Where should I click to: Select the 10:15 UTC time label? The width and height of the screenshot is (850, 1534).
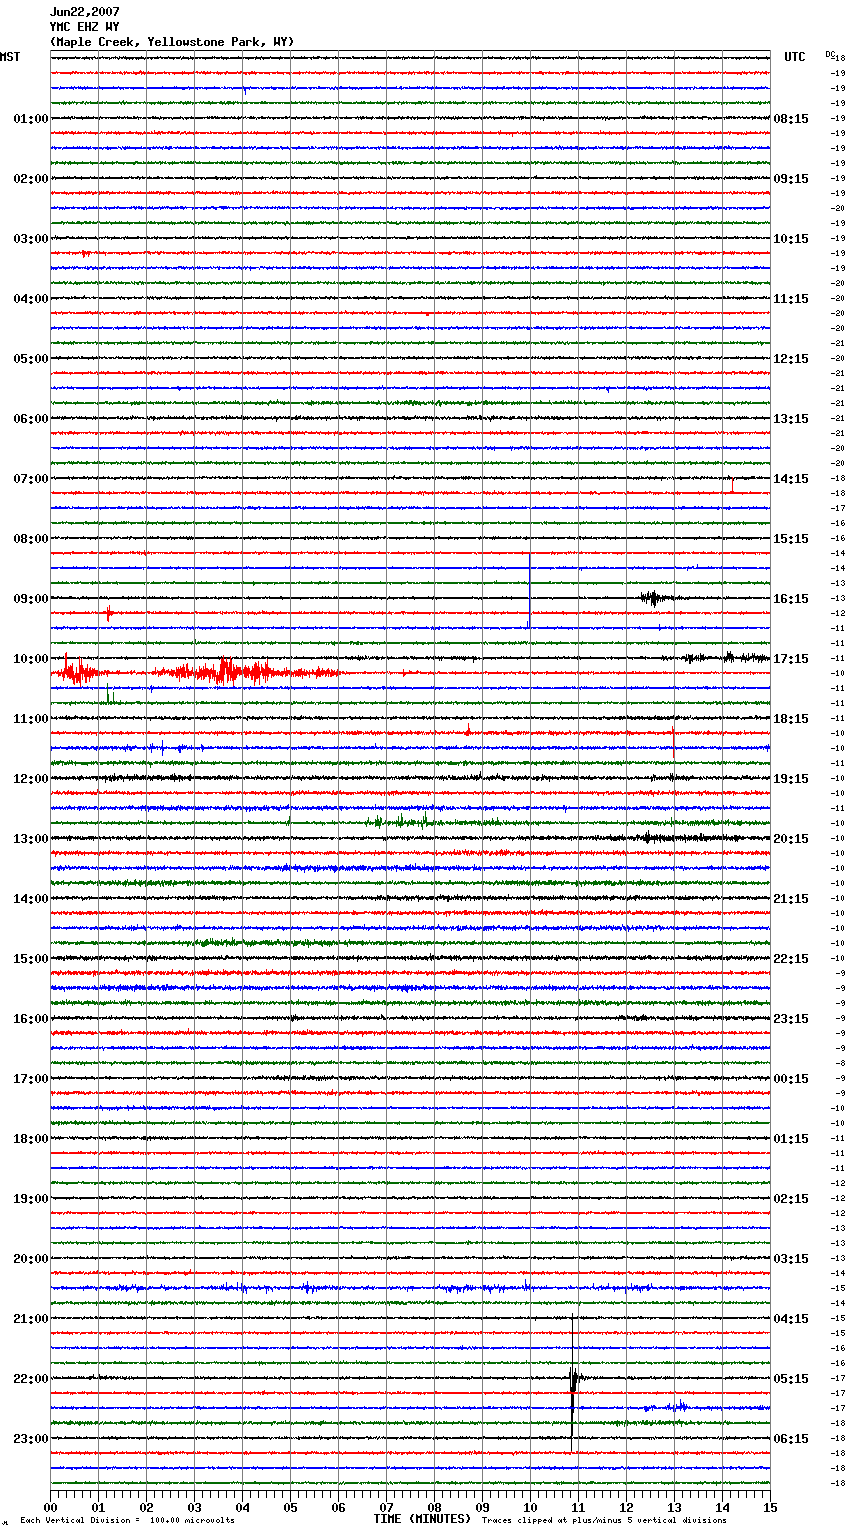791,239
